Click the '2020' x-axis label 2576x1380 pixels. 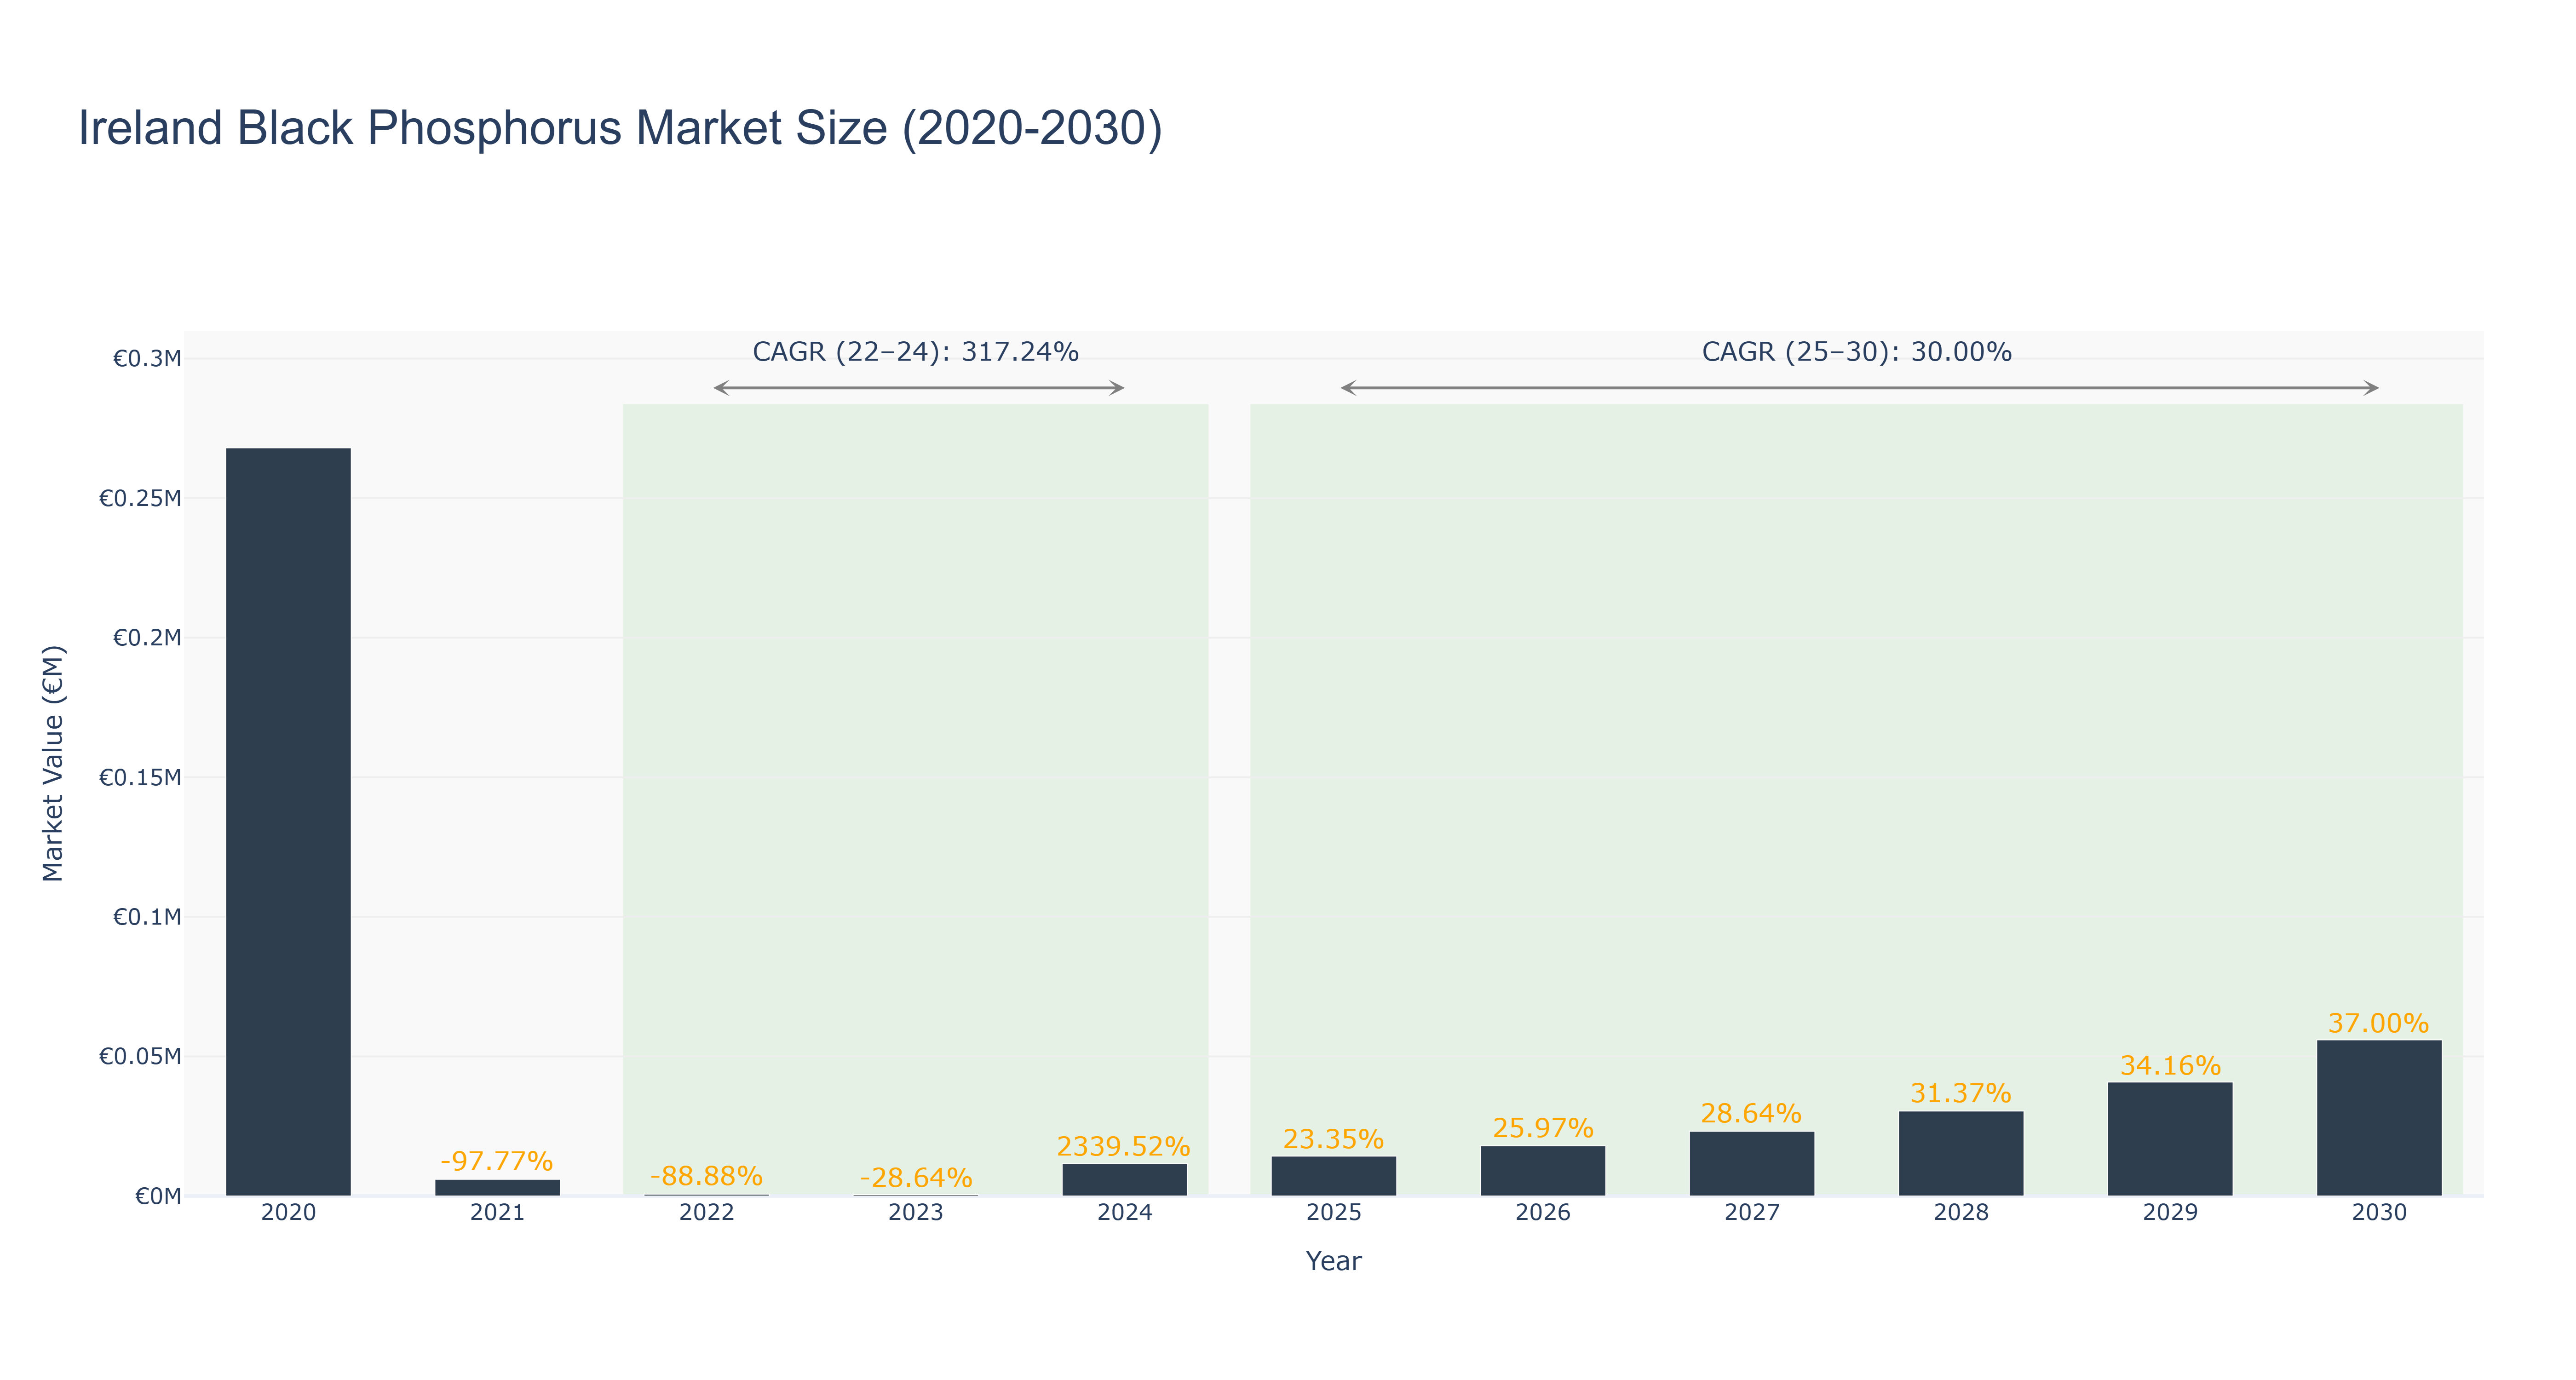288,1213
